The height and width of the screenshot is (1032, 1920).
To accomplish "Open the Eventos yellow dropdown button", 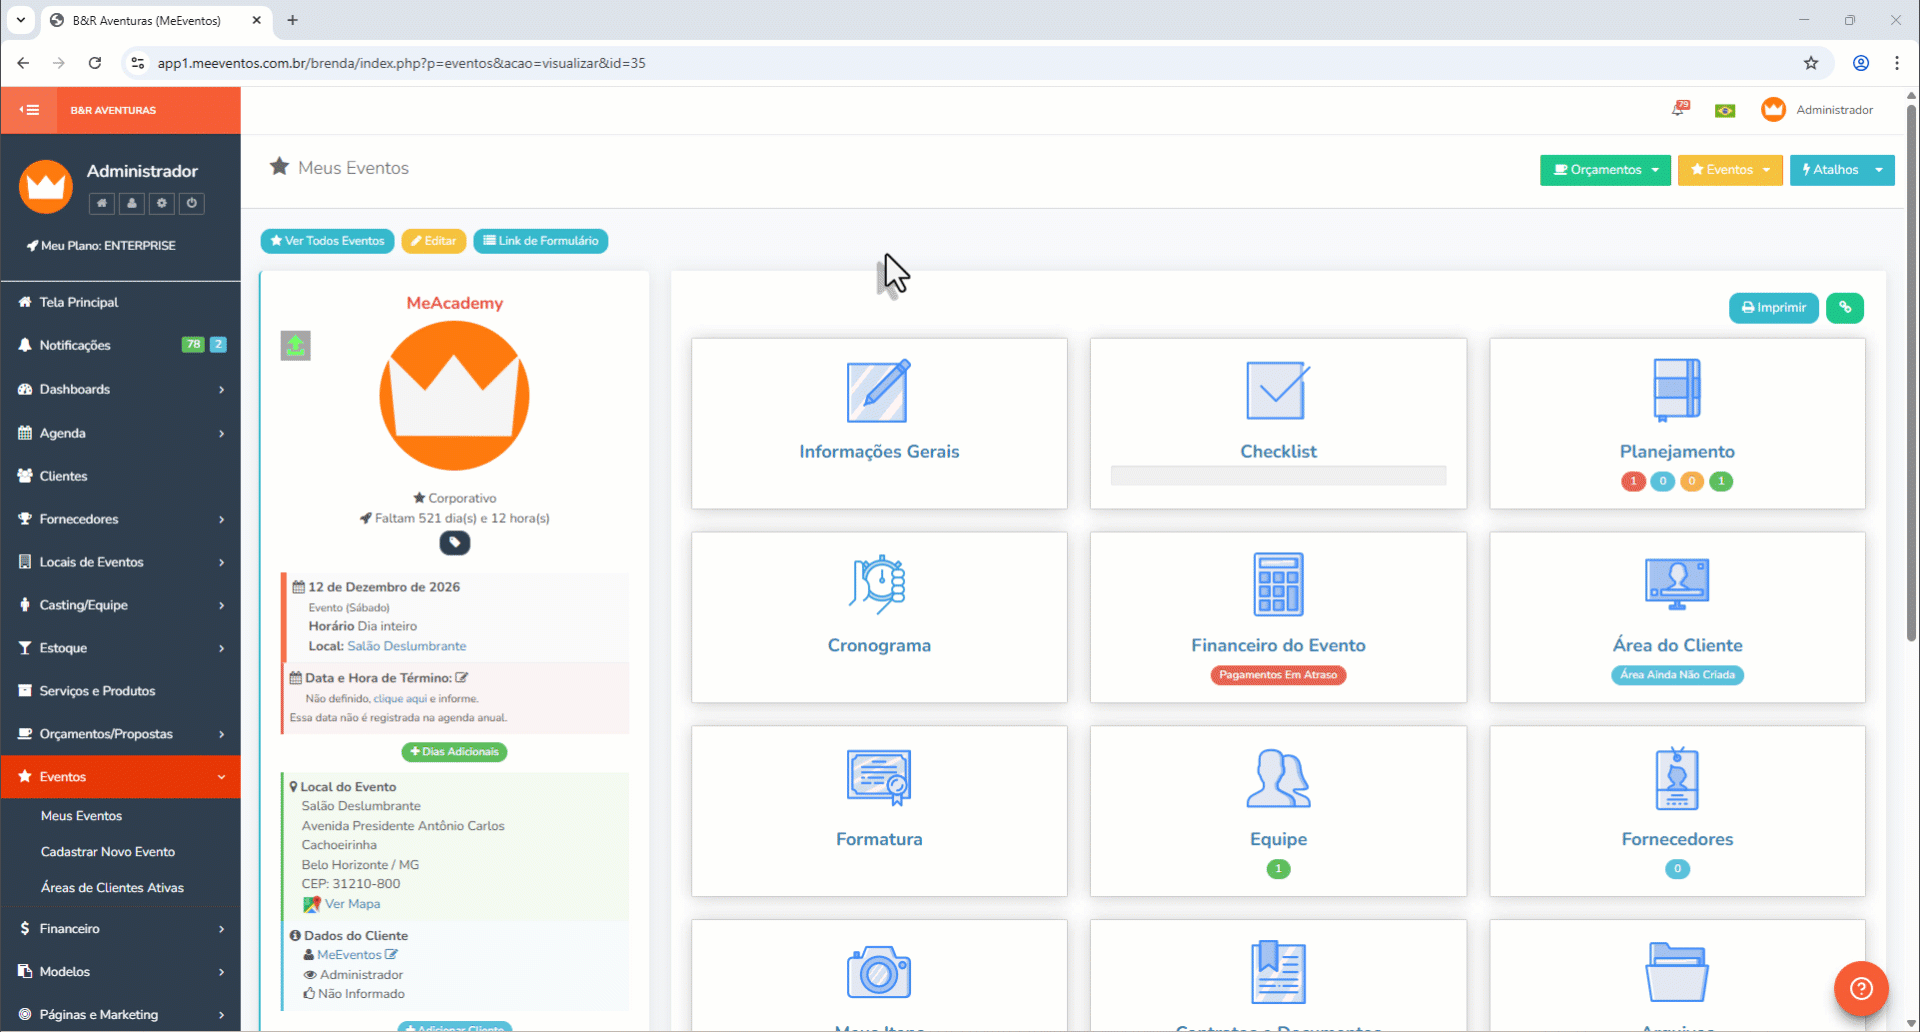I will [1730, 170].
